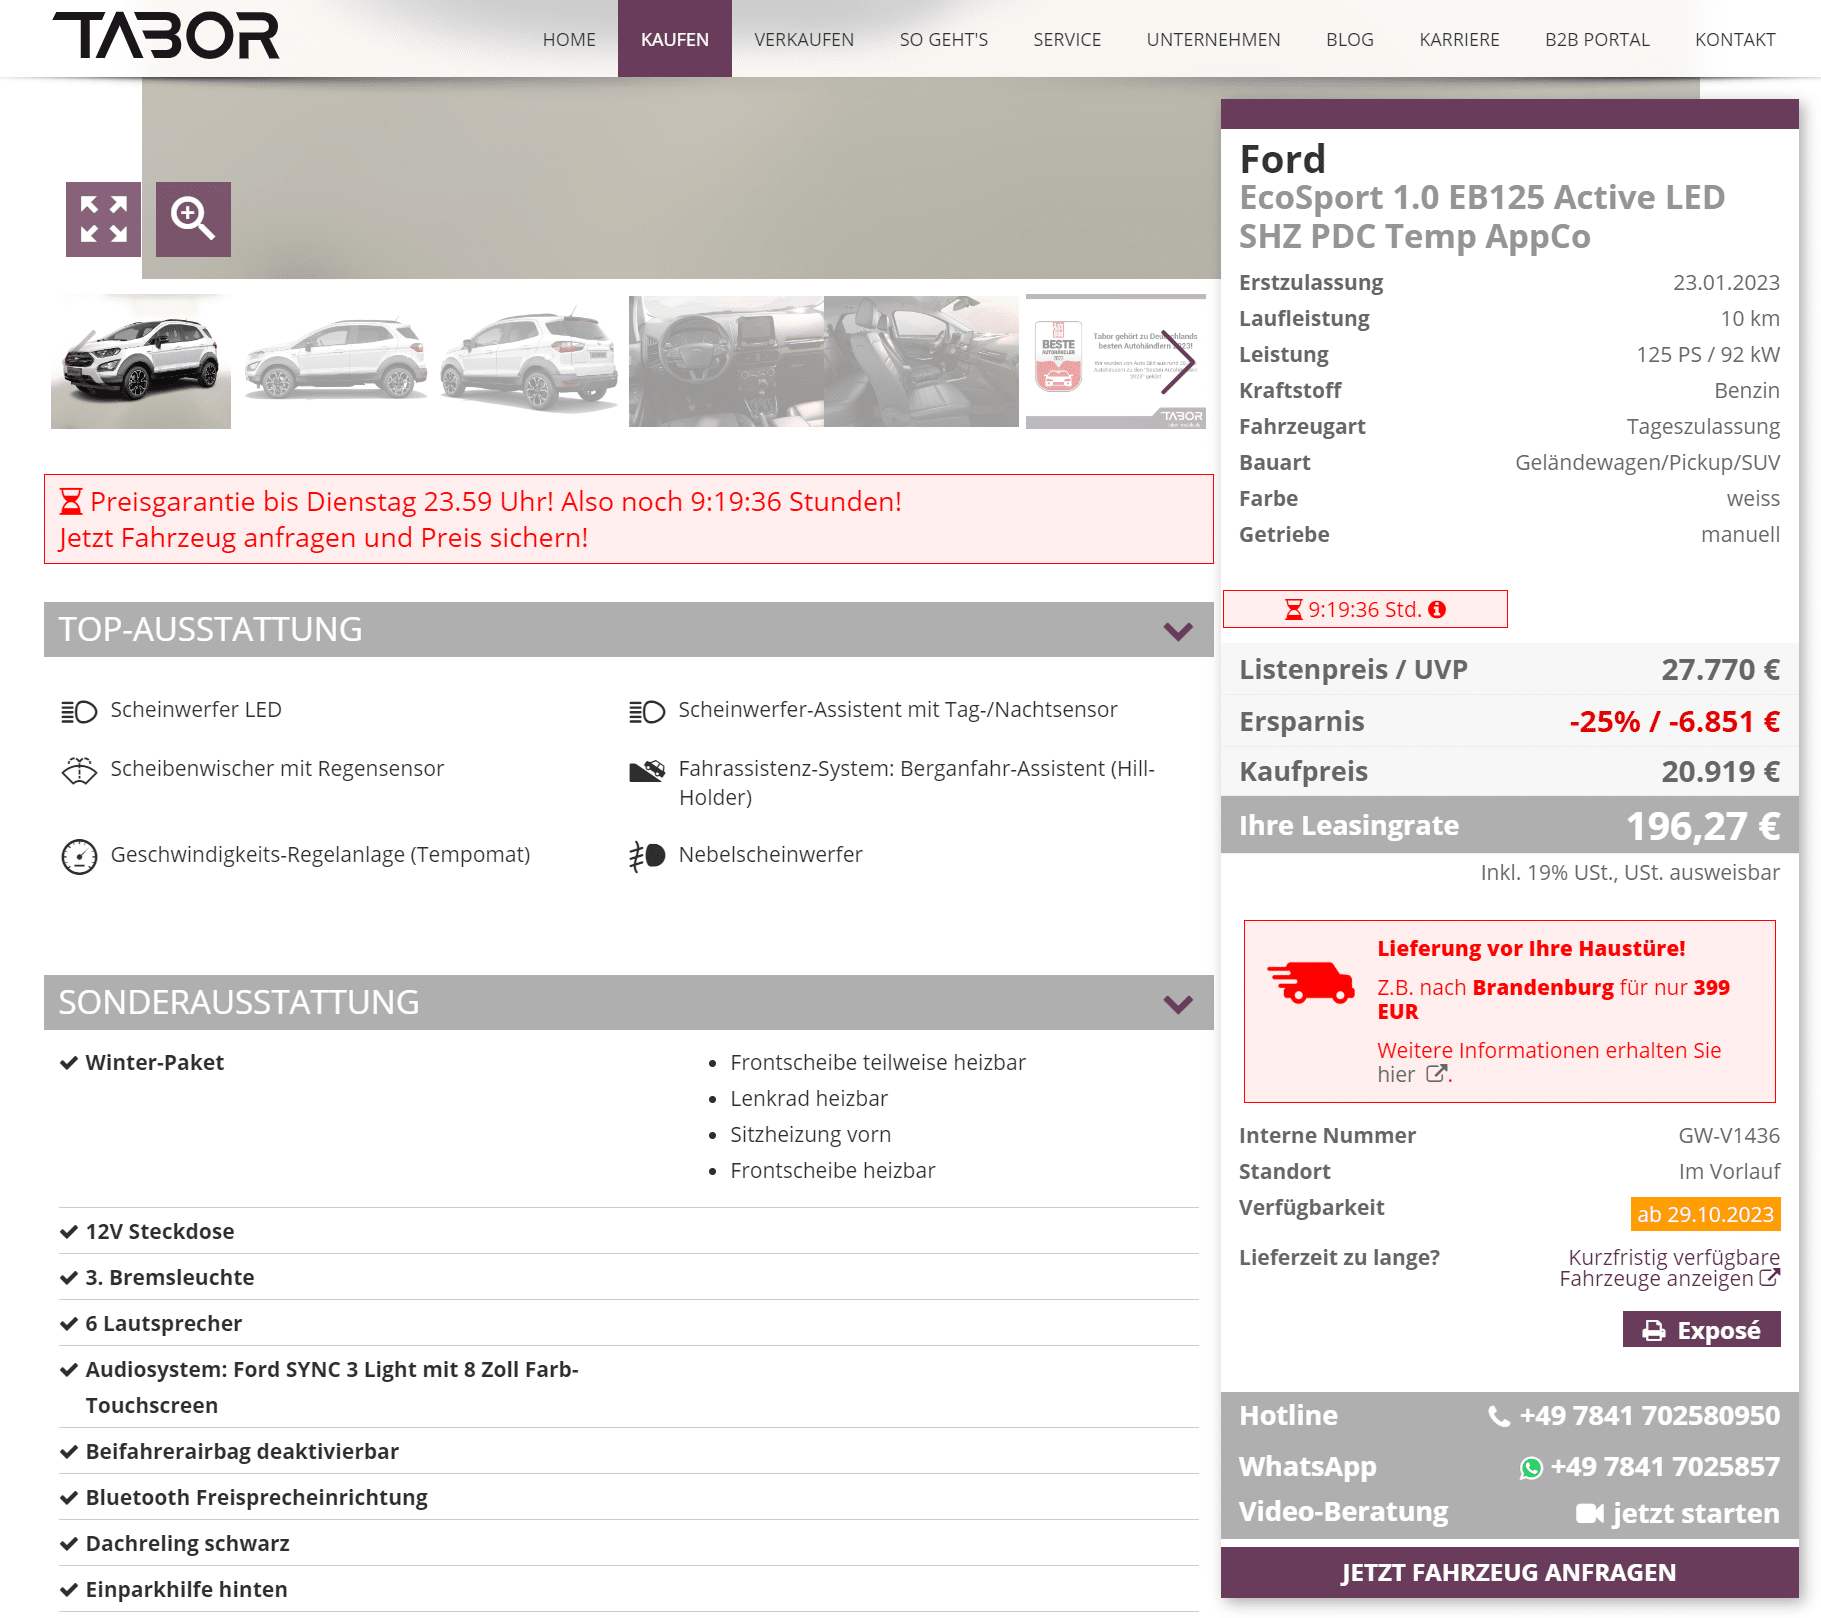
Task: Open the KONTAKT menu item
Action: point(1735,39)
